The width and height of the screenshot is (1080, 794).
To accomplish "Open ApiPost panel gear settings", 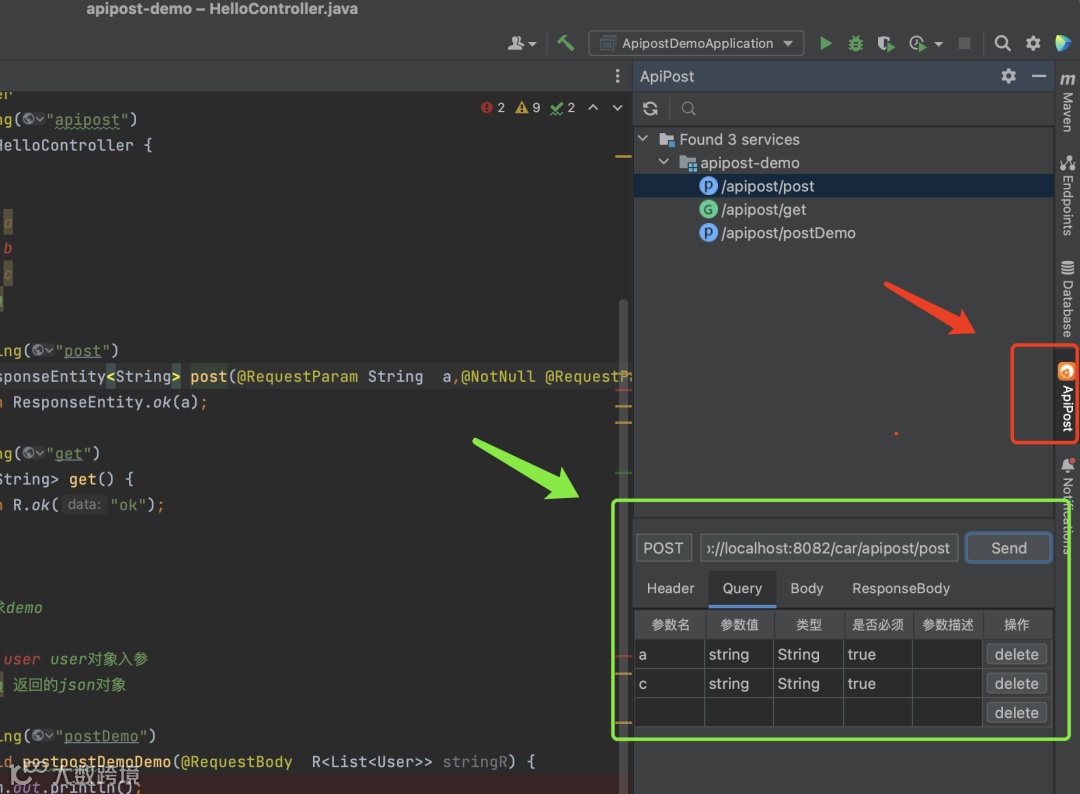I will [x=1008, y=76].
